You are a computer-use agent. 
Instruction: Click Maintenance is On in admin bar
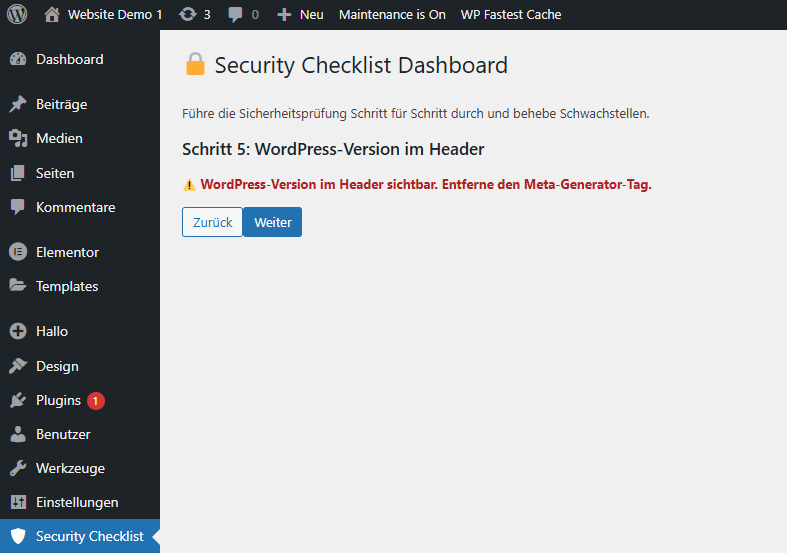click(392, 15)
